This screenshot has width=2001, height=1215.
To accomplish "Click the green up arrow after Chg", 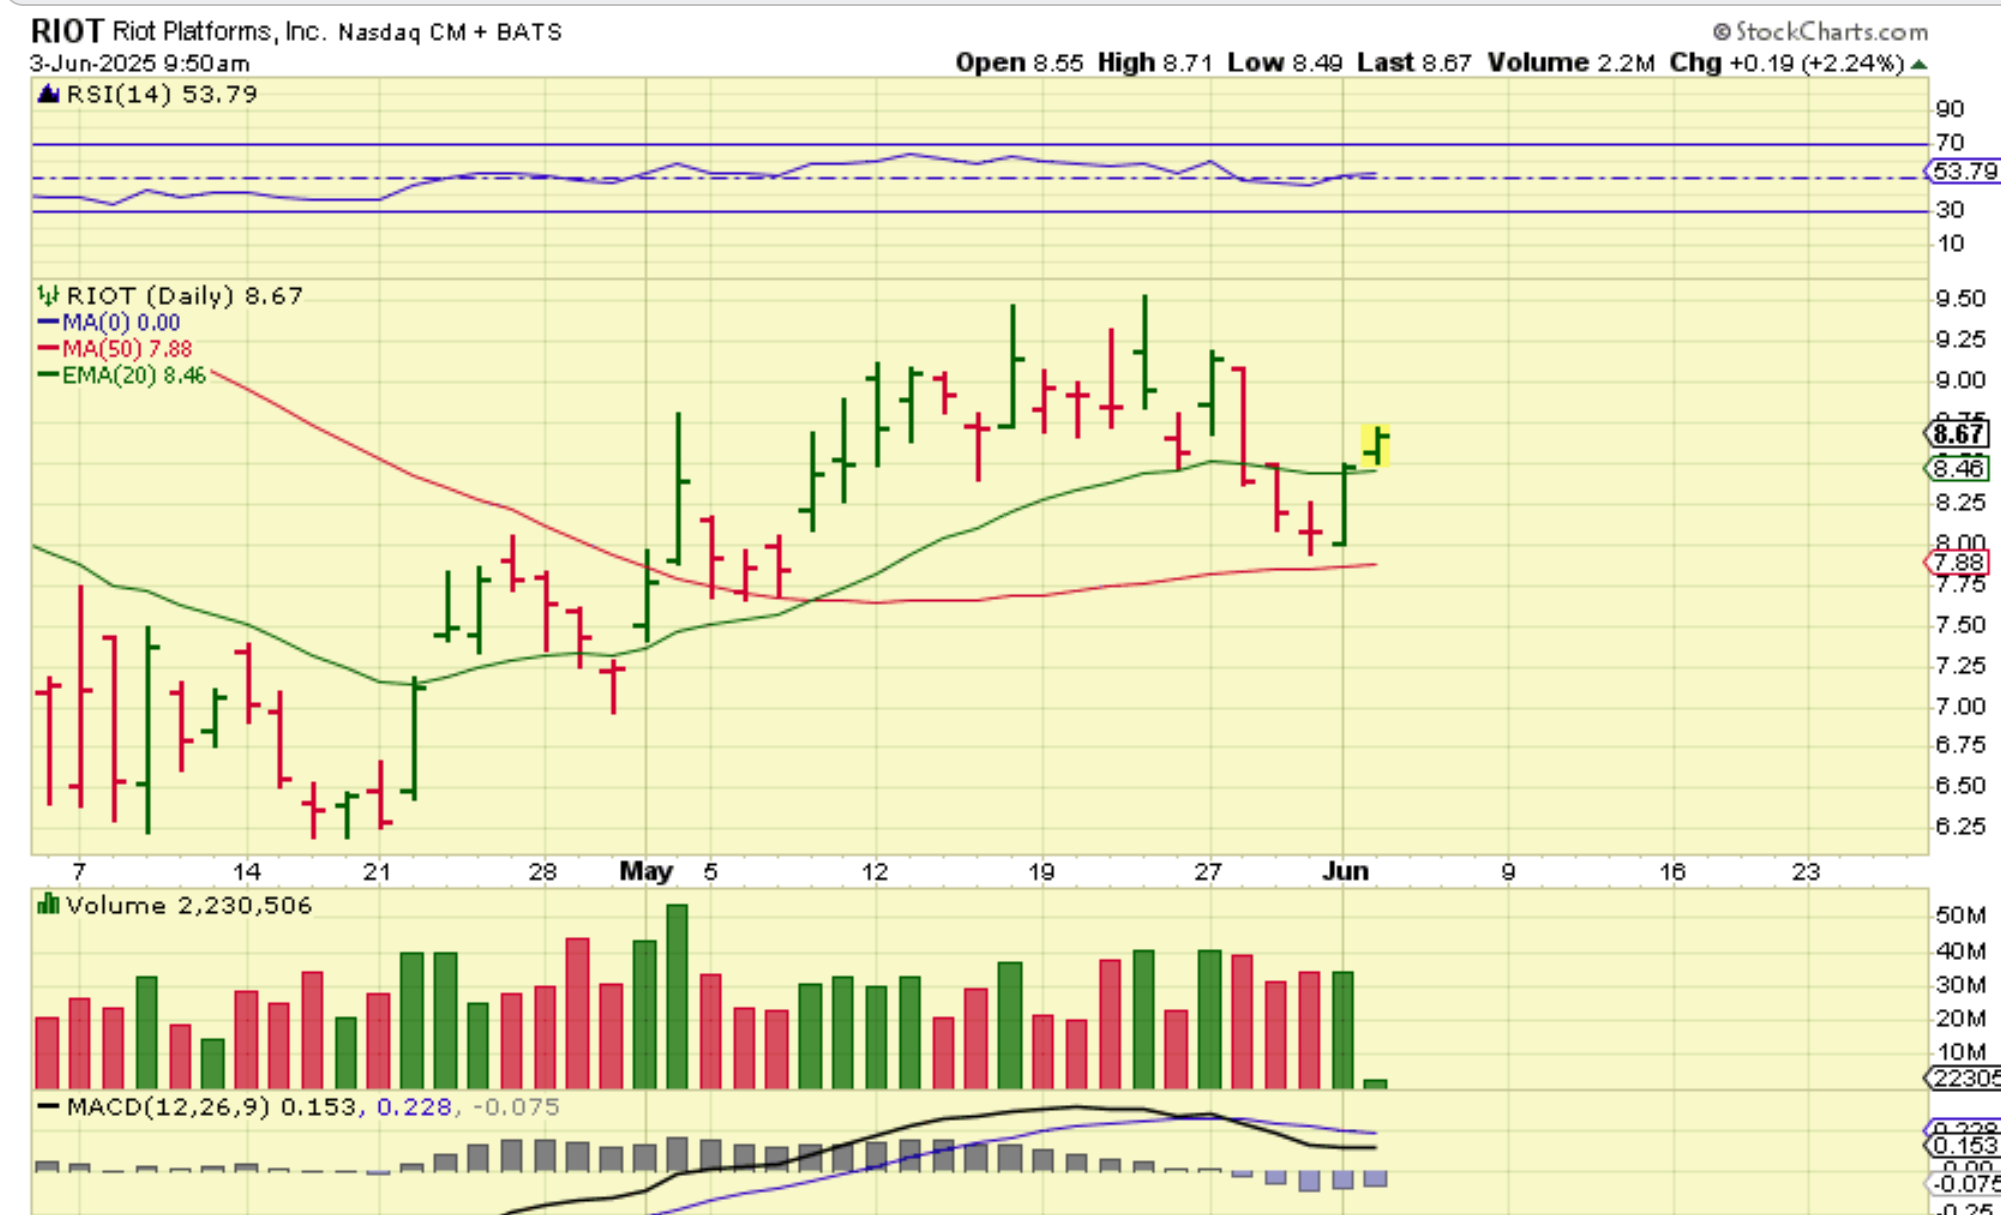I will pyautogui.click(x=1918, y=64).
